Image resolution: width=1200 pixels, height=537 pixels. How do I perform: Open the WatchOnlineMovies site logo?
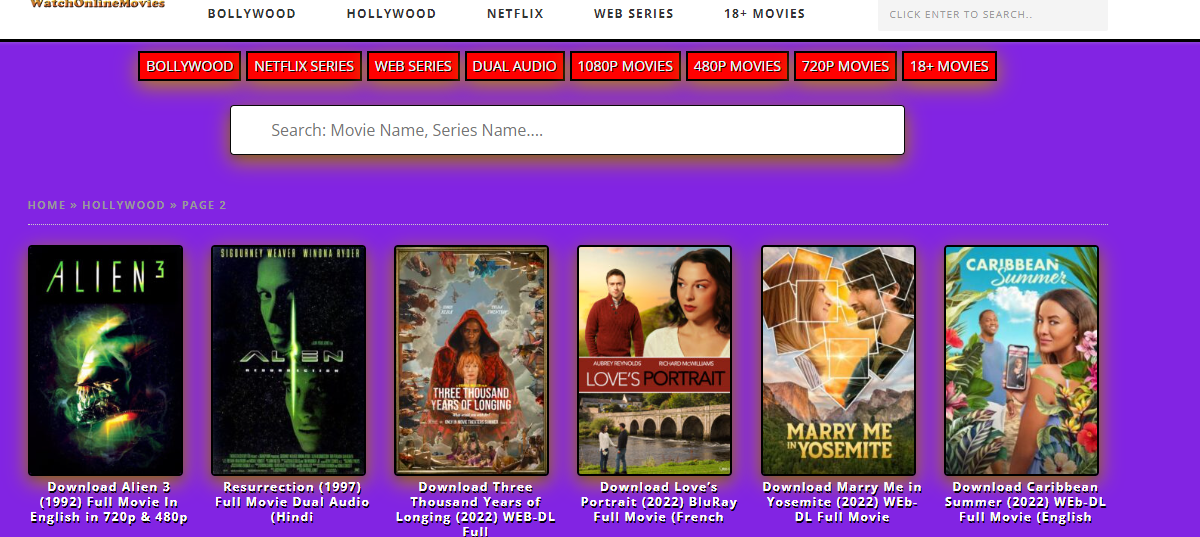[98, 5]
